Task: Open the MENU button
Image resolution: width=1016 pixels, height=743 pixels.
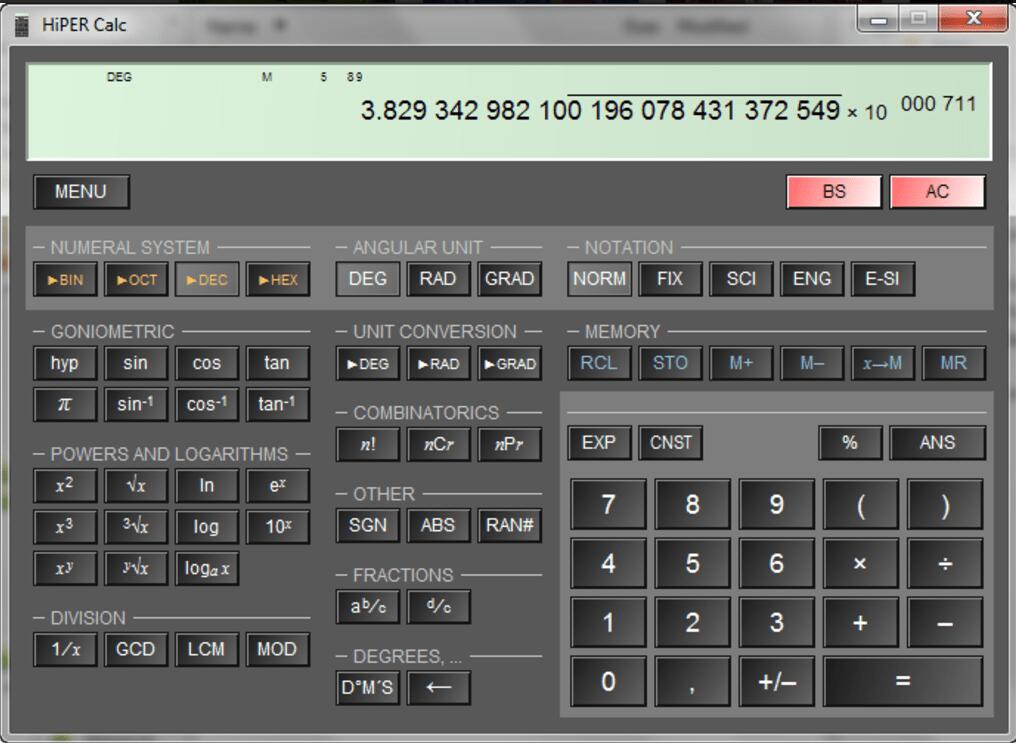Action: tap(81, 192)
